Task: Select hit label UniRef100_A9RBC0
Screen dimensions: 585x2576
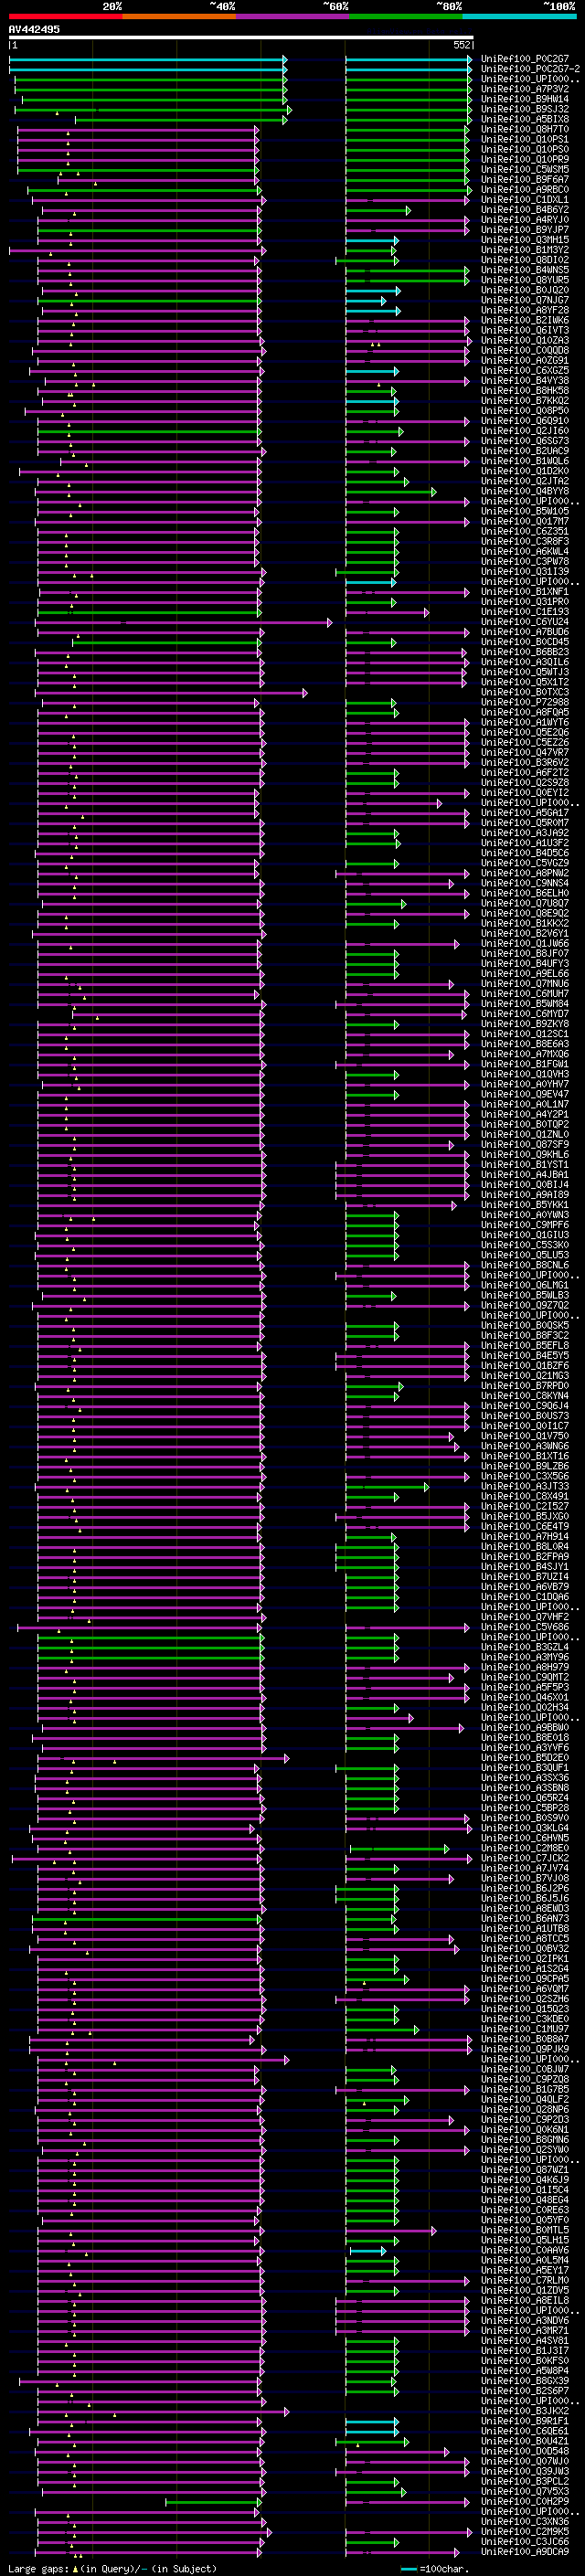Action: coord(525,190)
